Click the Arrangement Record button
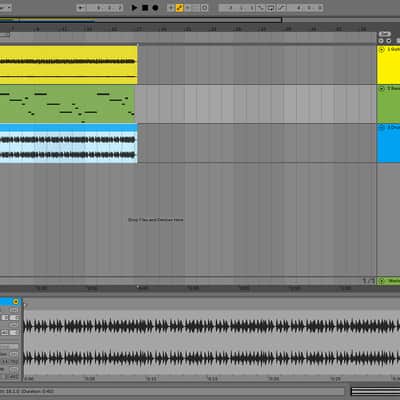400x400 pixels. [x=155, y=8]
